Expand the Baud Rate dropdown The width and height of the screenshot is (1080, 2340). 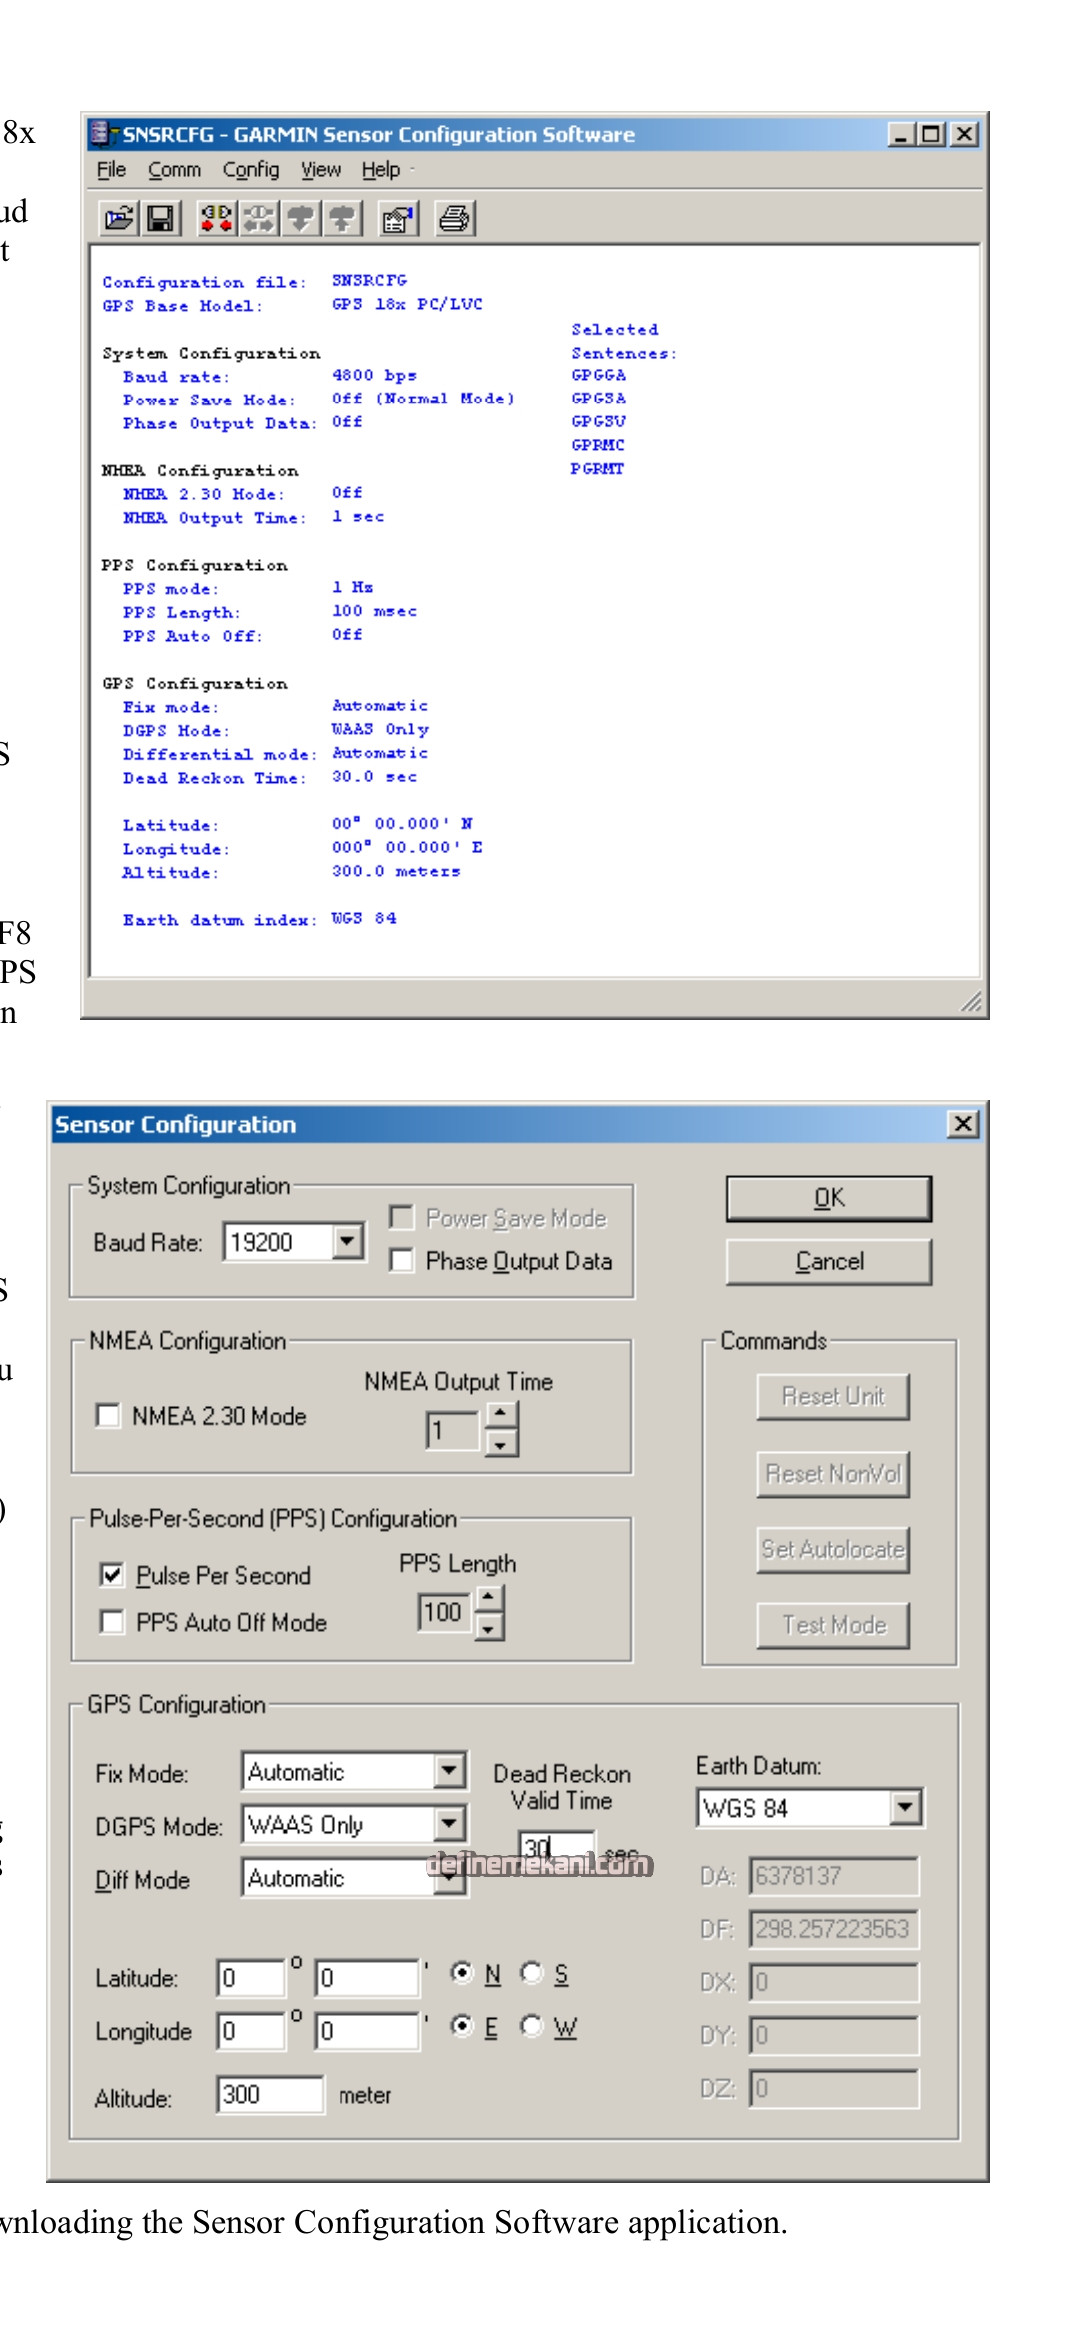(x=347, y=1242)
